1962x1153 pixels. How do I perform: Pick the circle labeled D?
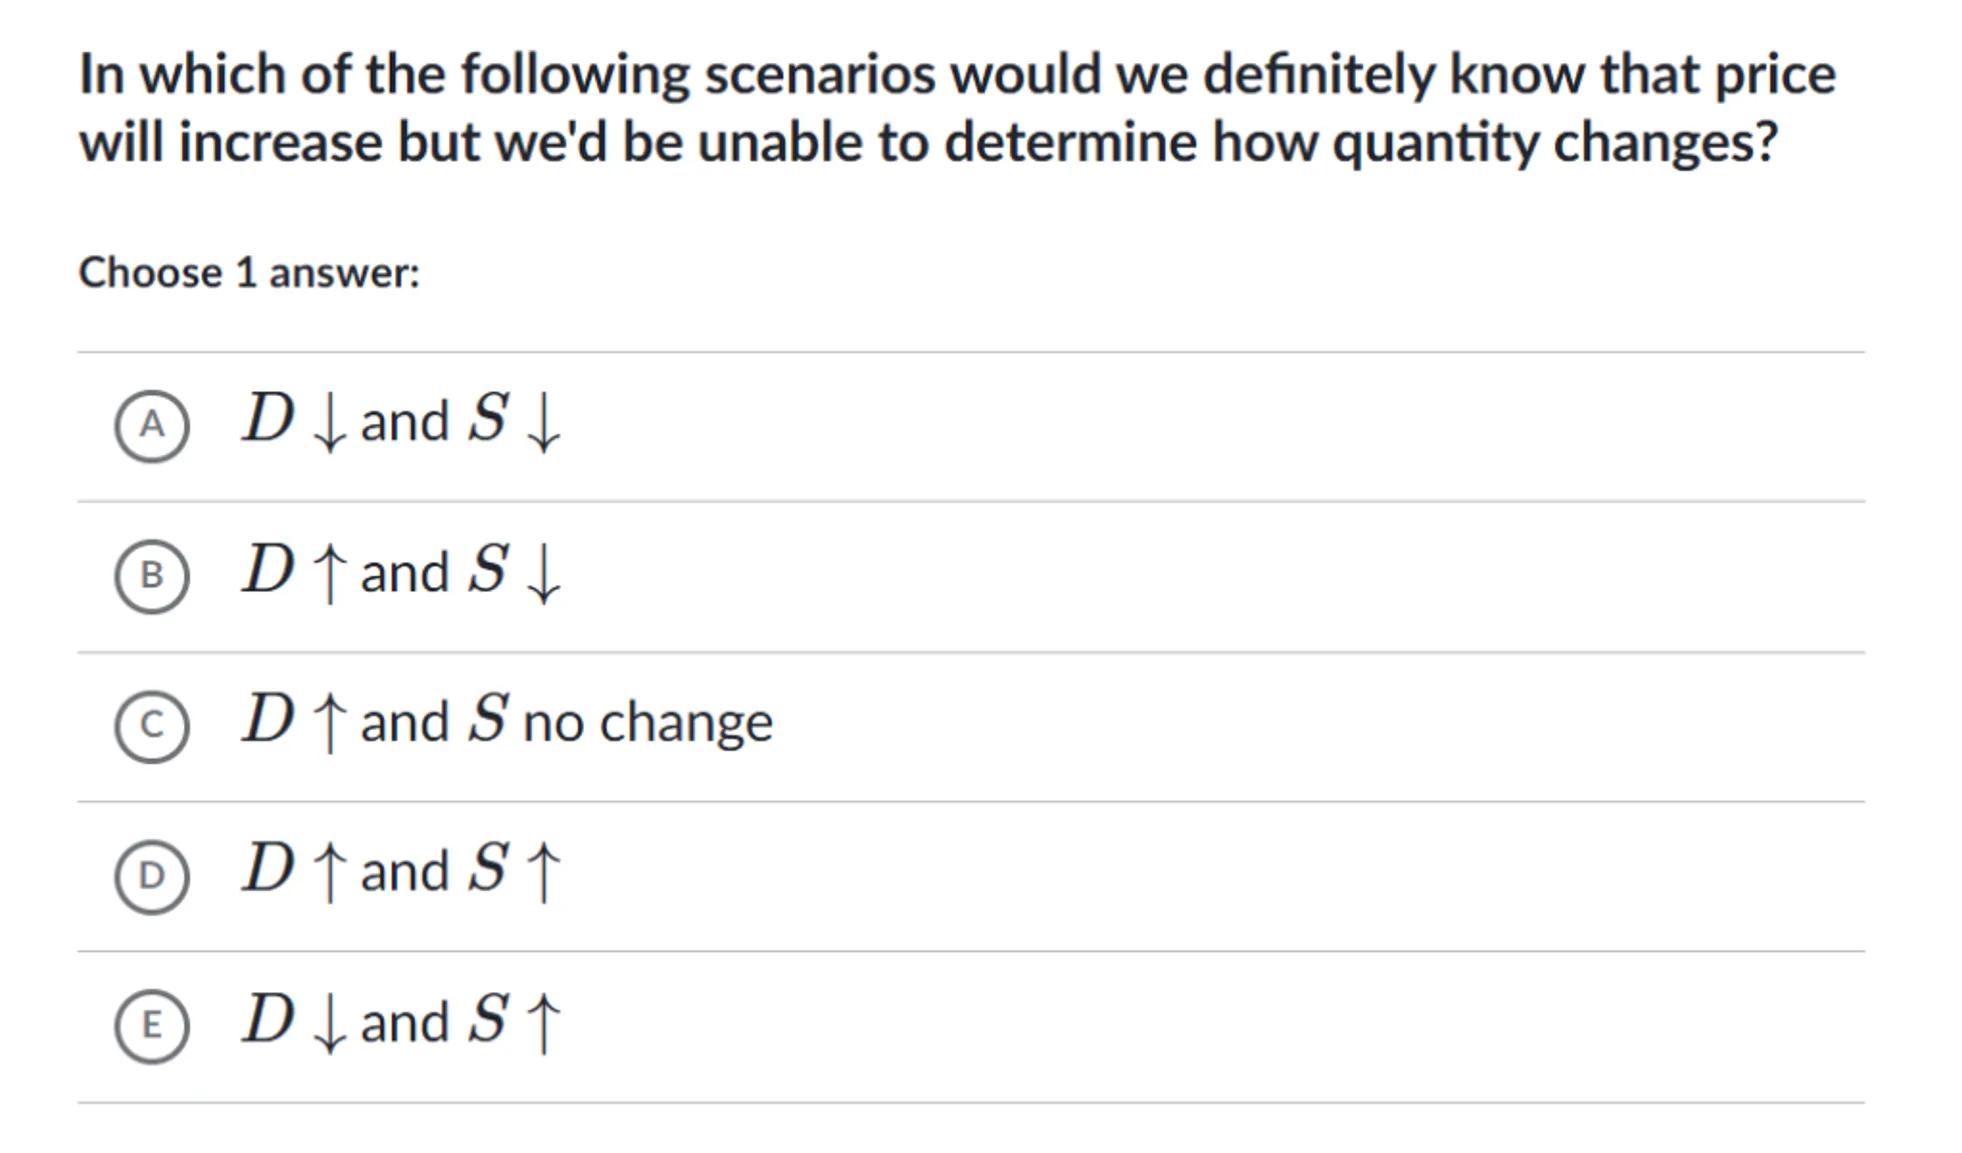click(151, 876)
